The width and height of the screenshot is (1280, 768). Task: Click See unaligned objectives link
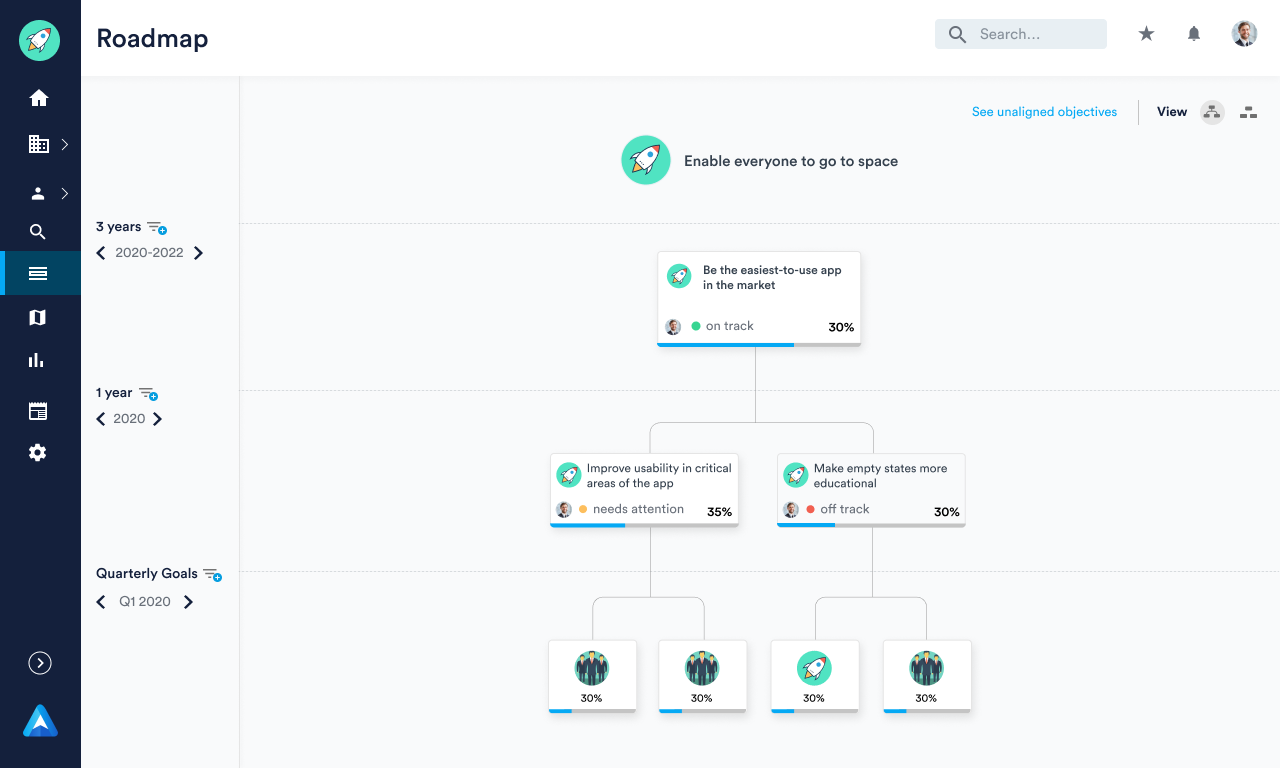(1044, 112)
